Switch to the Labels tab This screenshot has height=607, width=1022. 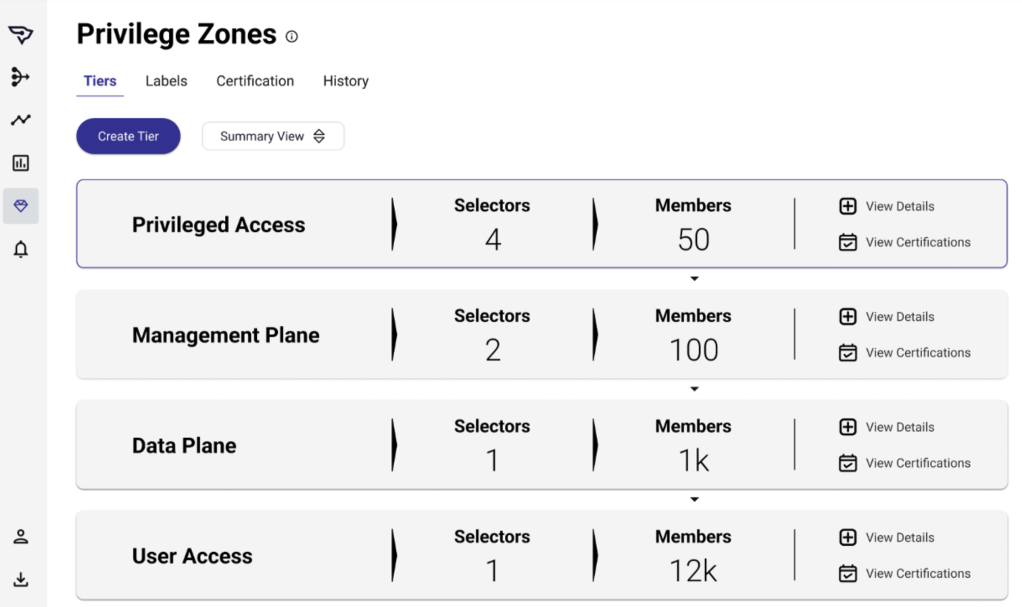166,81
